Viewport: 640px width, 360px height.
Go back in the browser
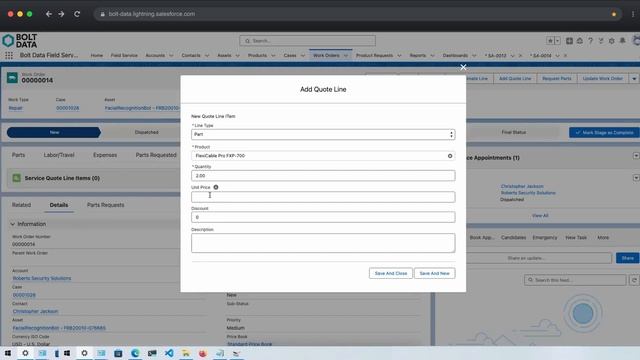click(x=49, y=14)
